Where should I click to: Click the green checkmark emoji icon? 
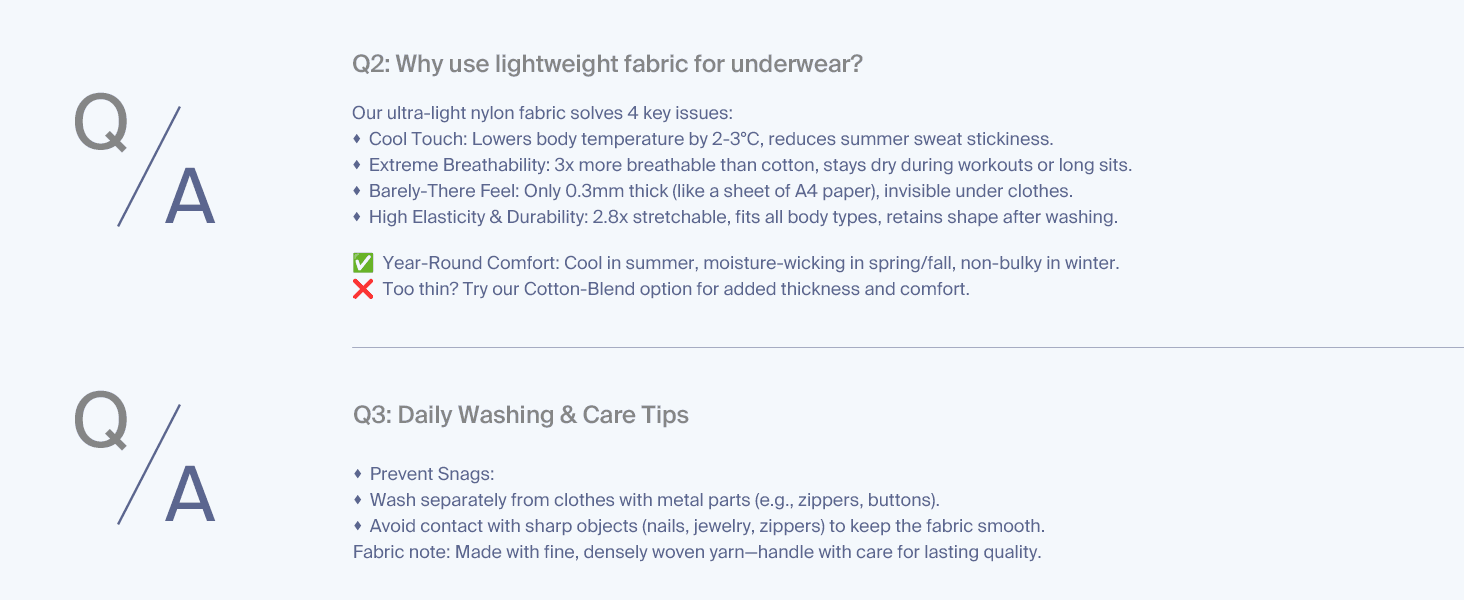pyautogui.click(x=363, y=264)
